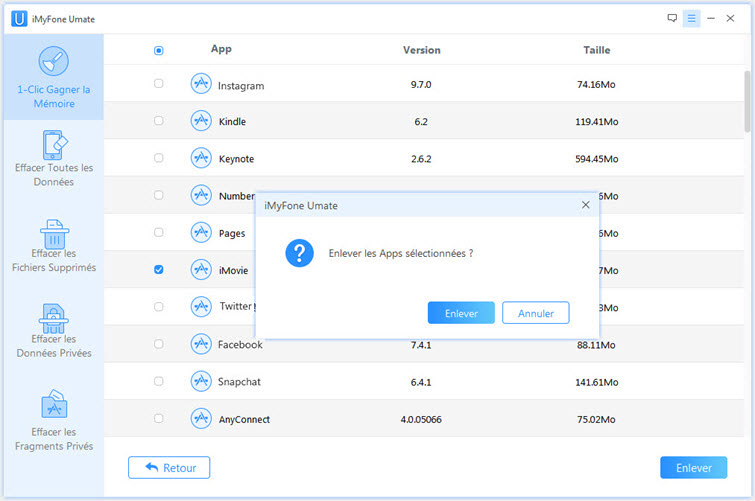The image size is (755, 501).
Task: Click the Taille column header
Action: pyautogui.click(x=597, y=50)
